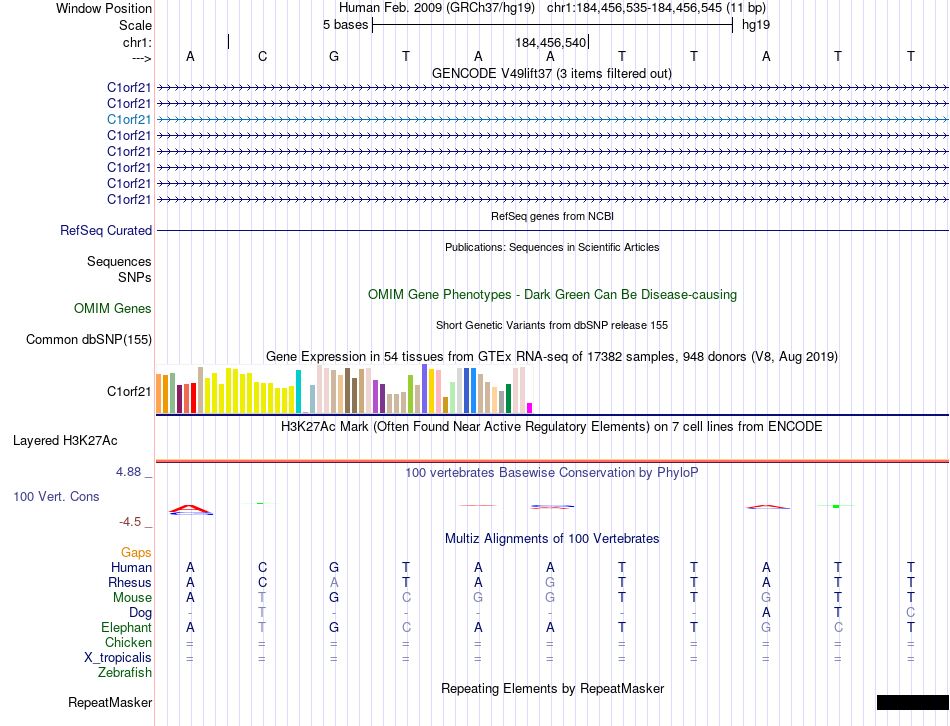The width and height of the screenshot is (950, 726).
Task: Open Short Genetic Variants from dbSNP release 155
Action: click(x=552, y=325)
